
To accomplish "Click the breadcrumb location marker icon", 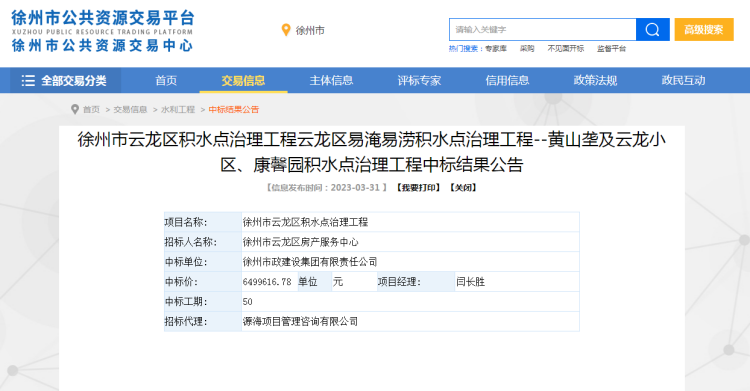I will [75, 110].
